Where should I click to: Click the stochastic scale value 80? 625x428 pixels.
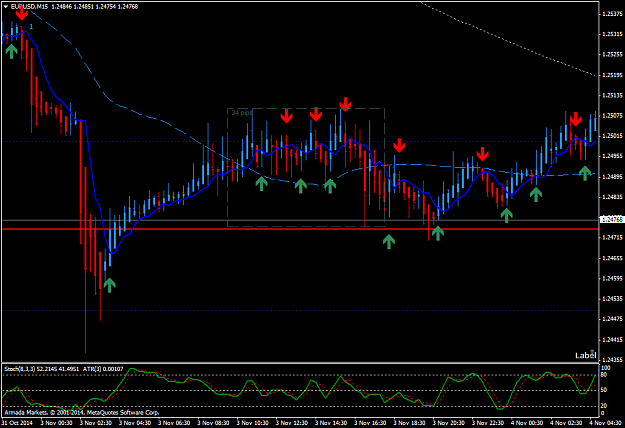[x=604, y=375]
